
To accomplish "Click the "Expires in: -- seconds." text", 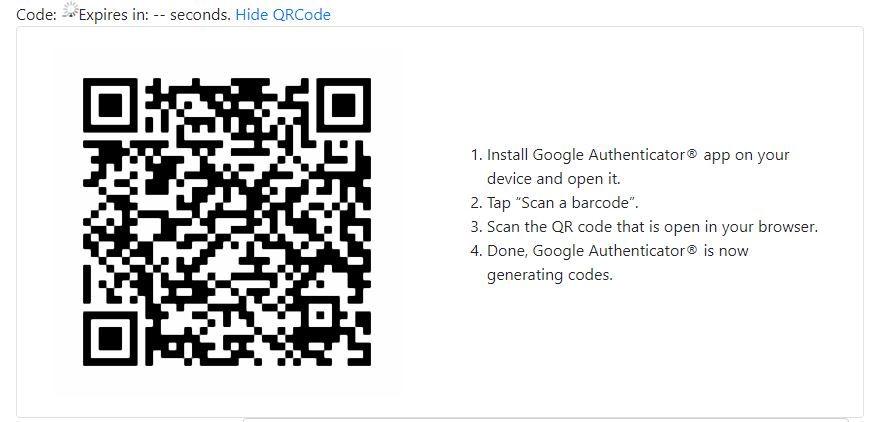I will tap(154, 15).
